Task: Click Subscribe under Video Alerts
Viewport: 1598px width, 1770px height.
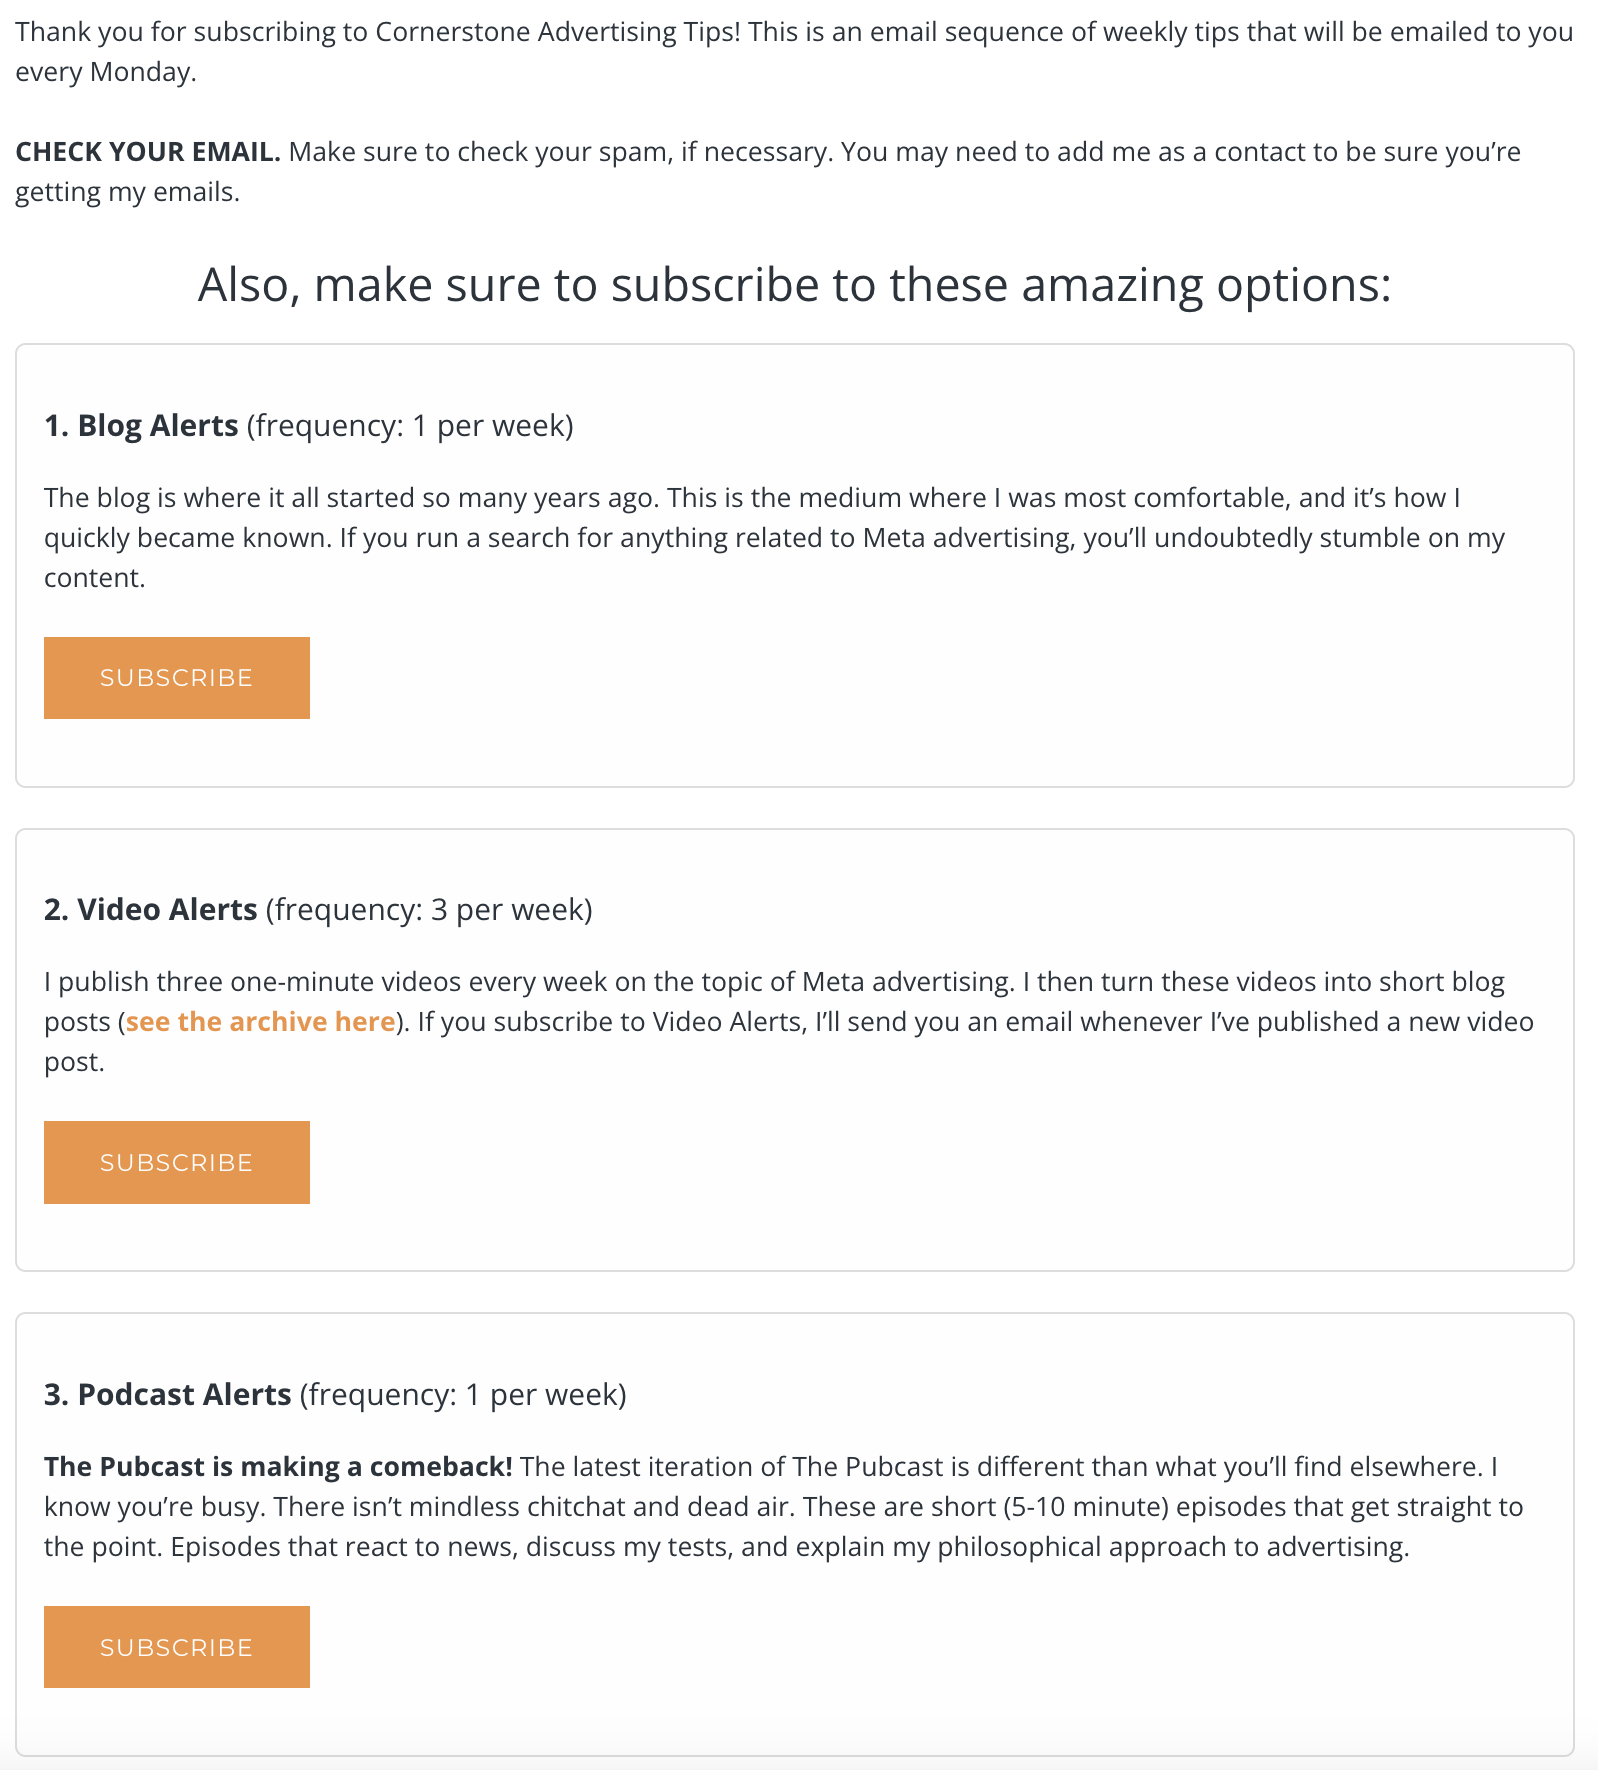Action: click(177, 1162)
